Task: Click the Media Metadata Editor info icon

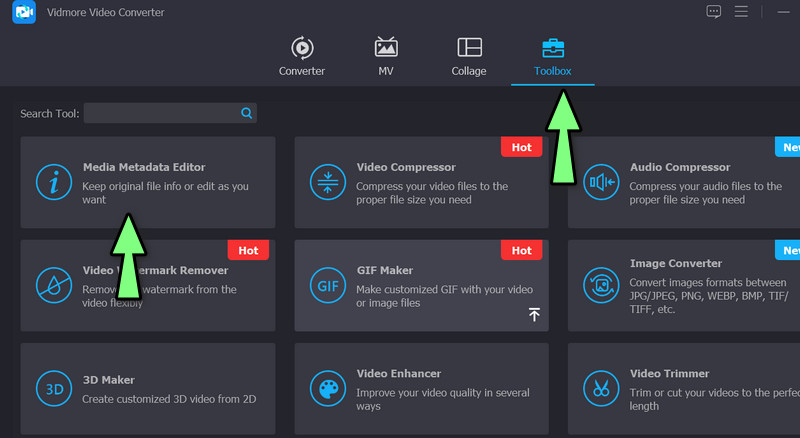Action: click(52, 182)
